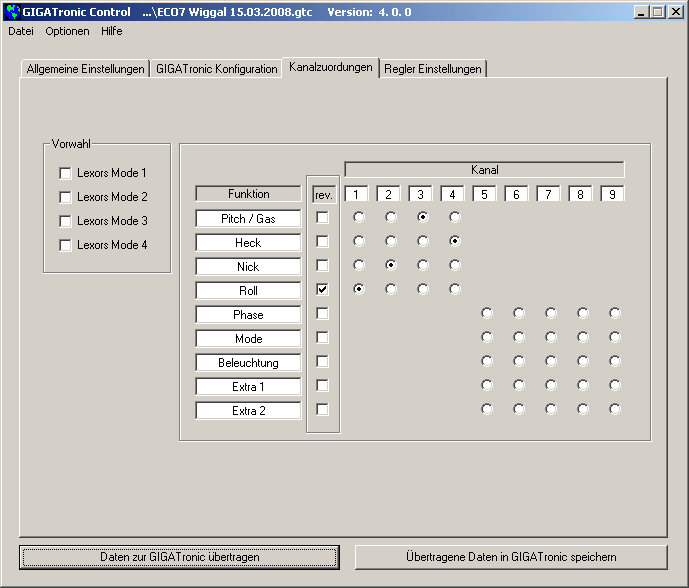The height and width of the screenshot is (588, 689).
Task: Enable Lexors Mode 1 checkbox
Action: tap(65, 173)
